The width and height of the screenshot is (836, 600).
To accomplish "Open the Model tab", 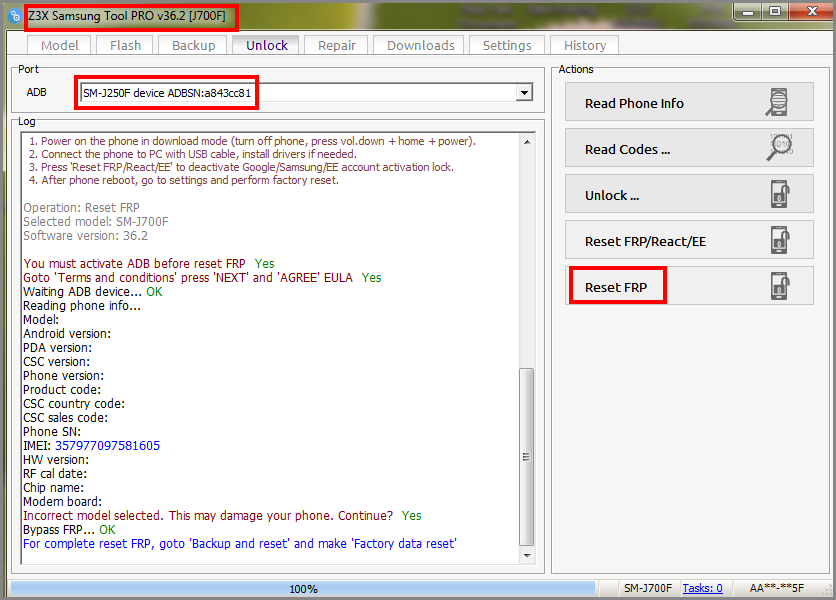I will tap(59, 45).
